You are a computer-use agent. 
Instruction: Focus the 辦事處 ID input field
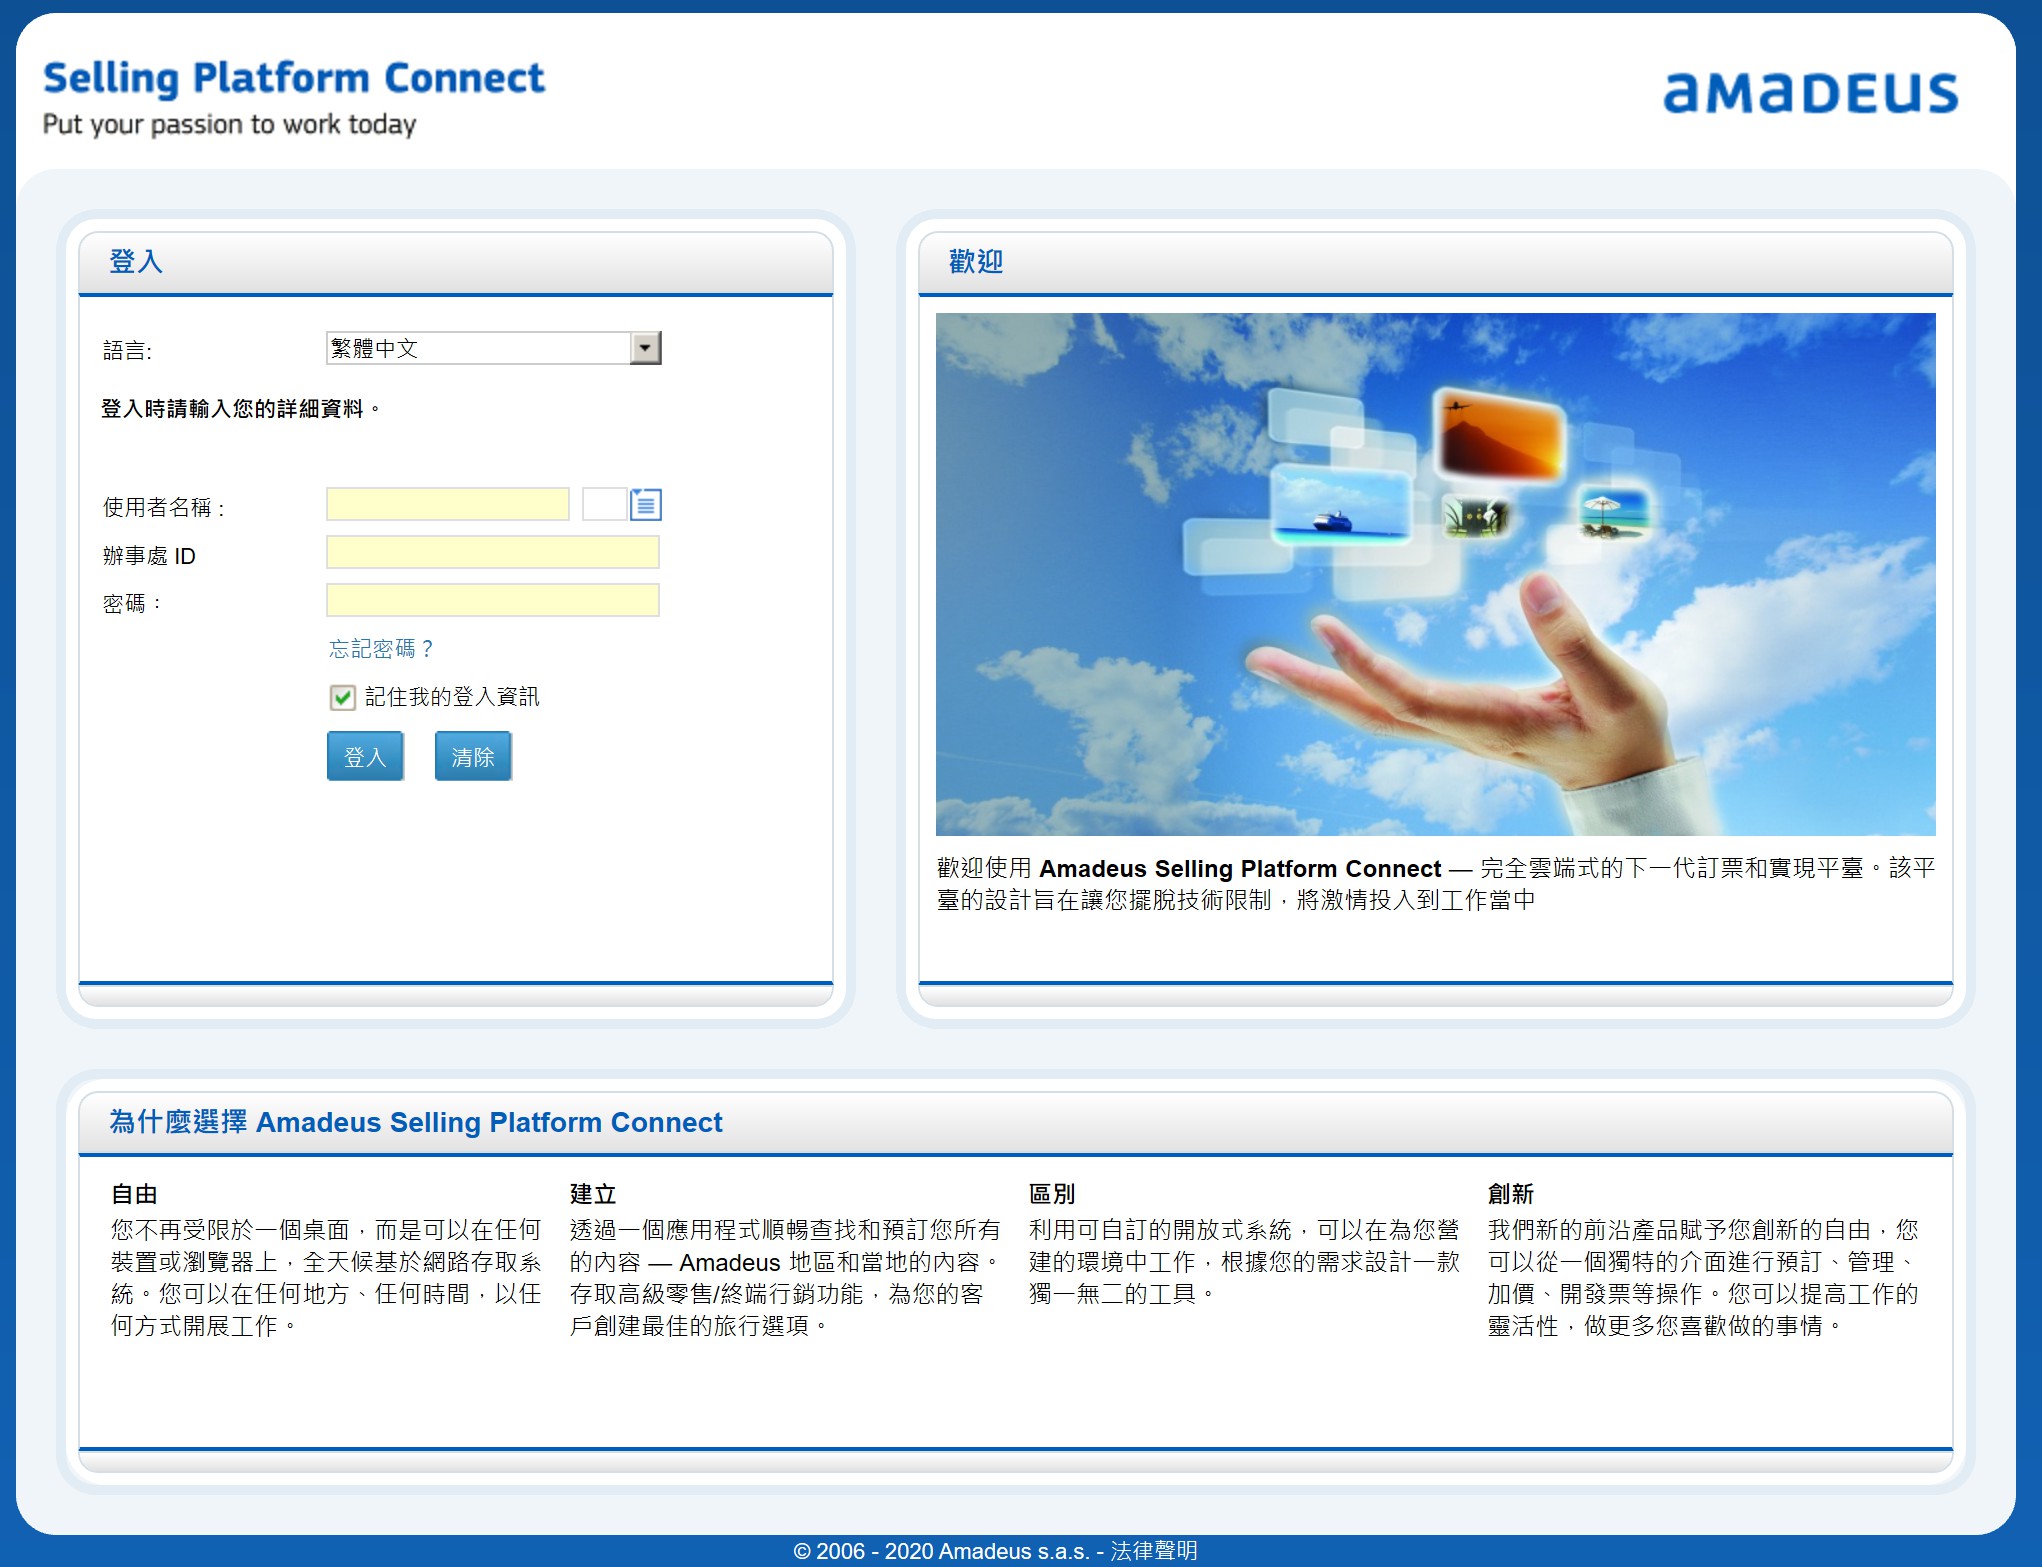click(493, 553)
